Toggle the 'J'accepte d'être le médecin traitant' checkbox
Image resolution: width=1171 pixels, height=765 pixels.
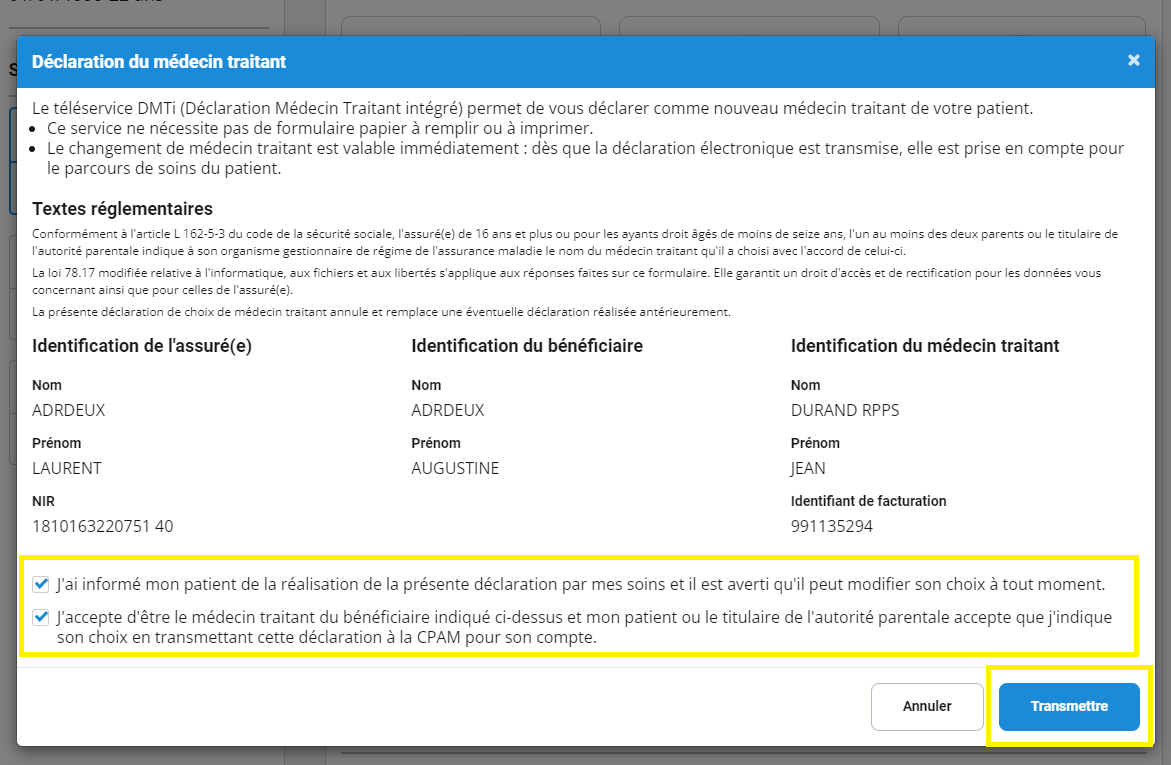41,618
